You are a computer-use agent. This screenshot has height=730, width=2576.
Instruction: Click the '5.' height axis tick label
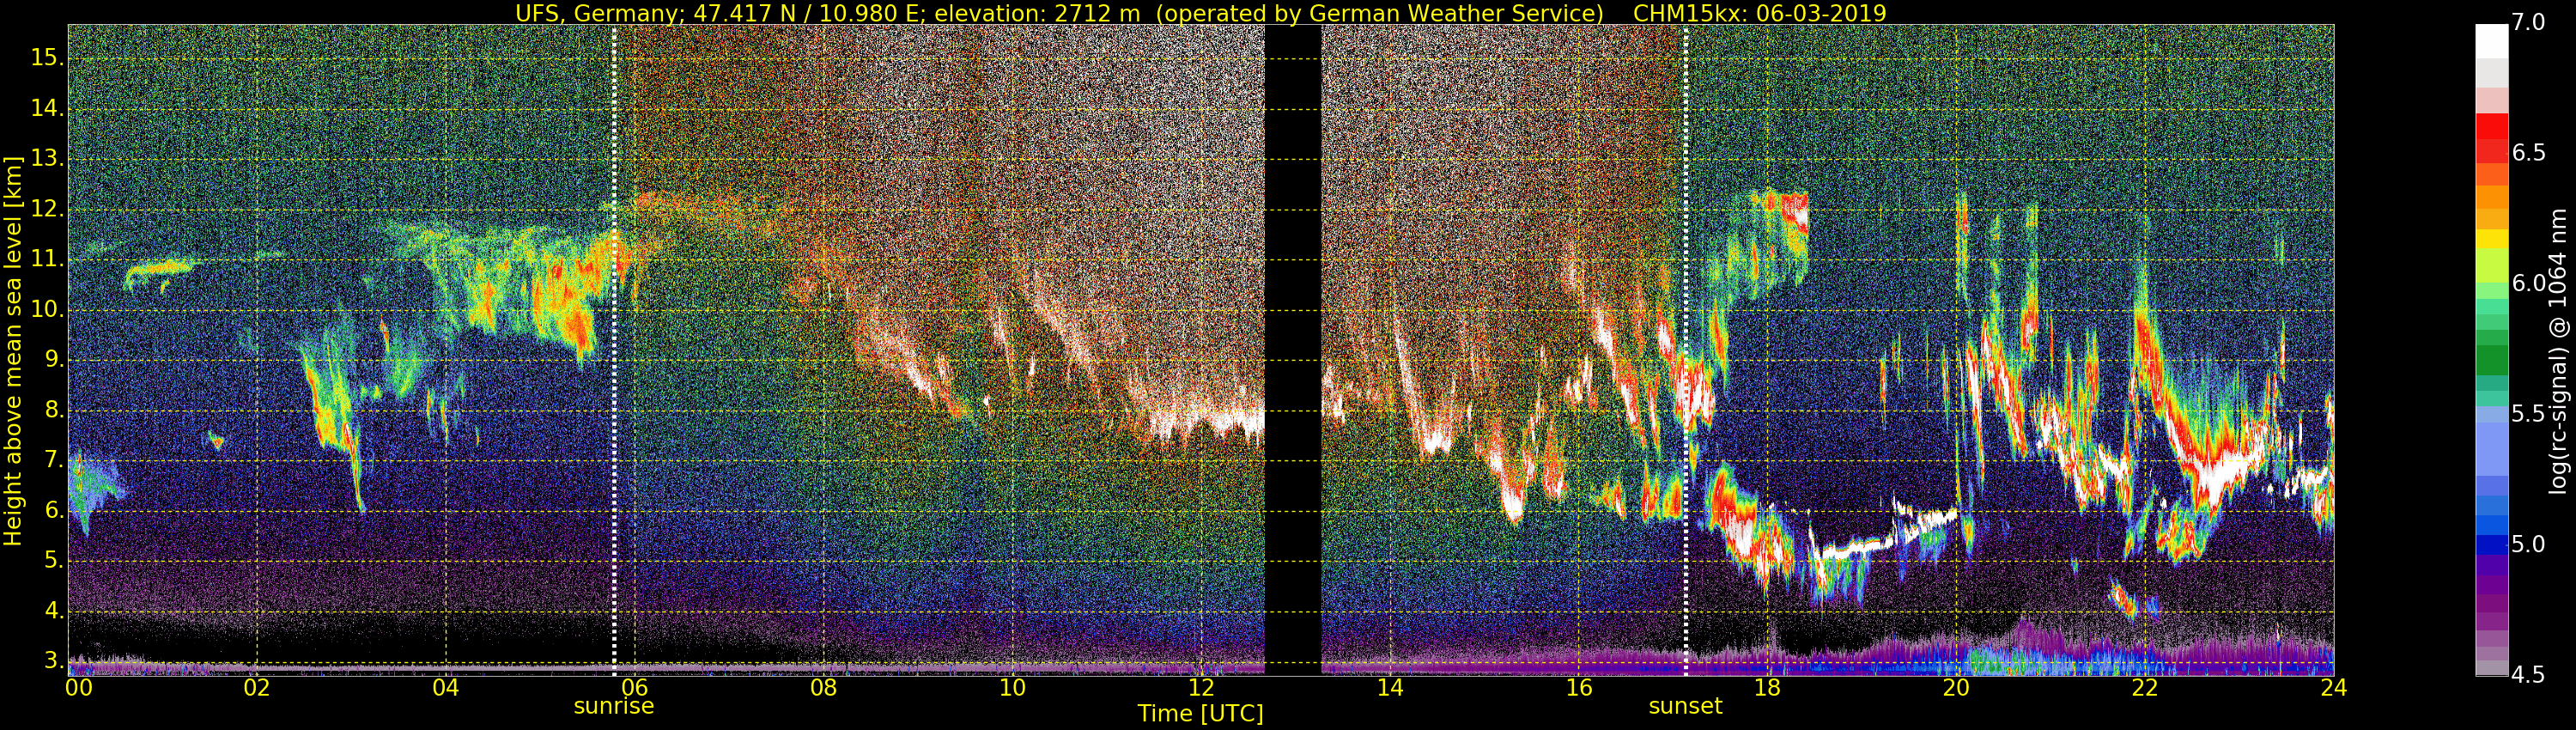coord(53,561)
